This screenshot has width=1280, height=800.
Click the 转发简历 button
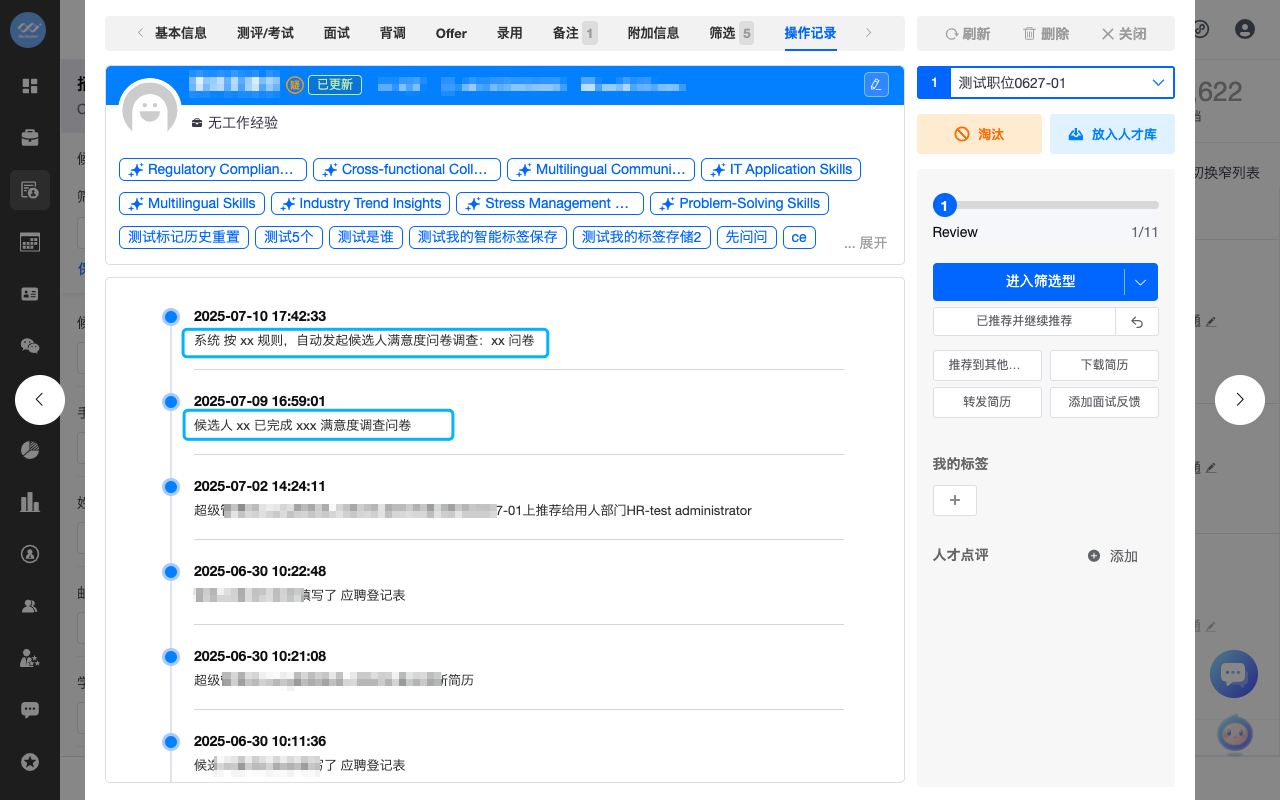click(x=988, y=402)
